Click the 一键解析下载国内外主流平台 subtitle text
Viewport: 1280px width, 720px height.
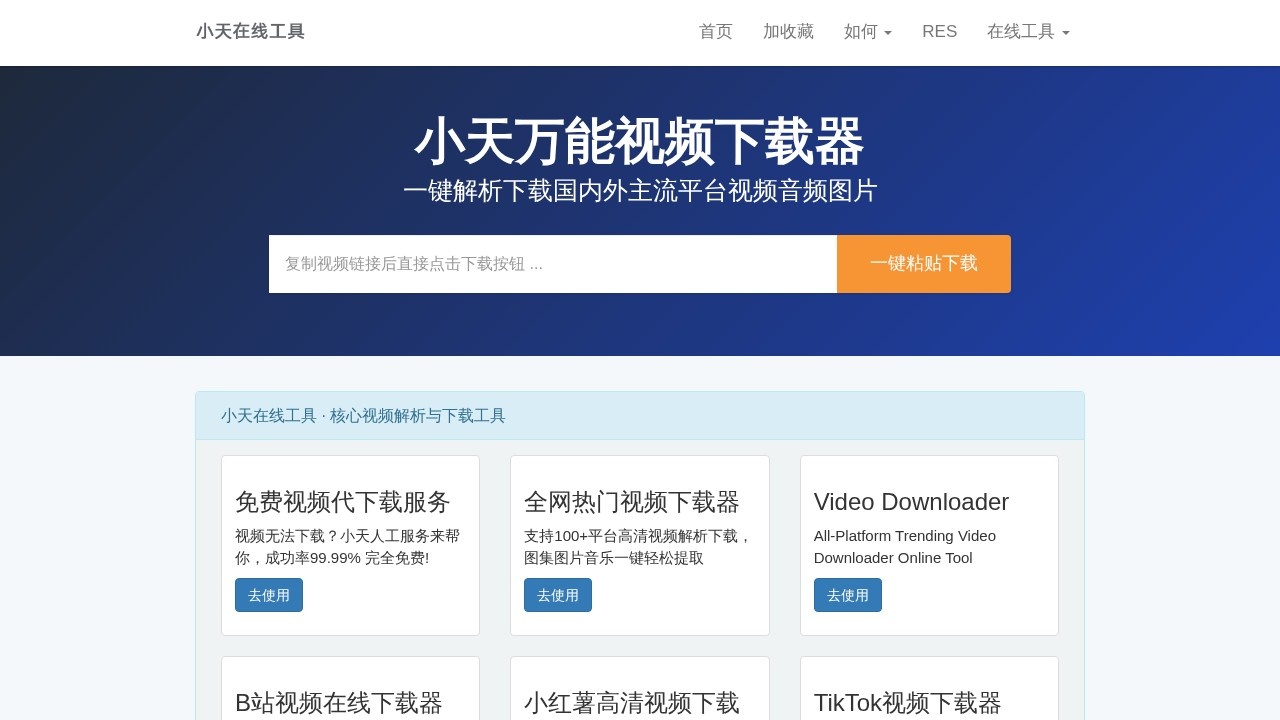click(639, 191)
